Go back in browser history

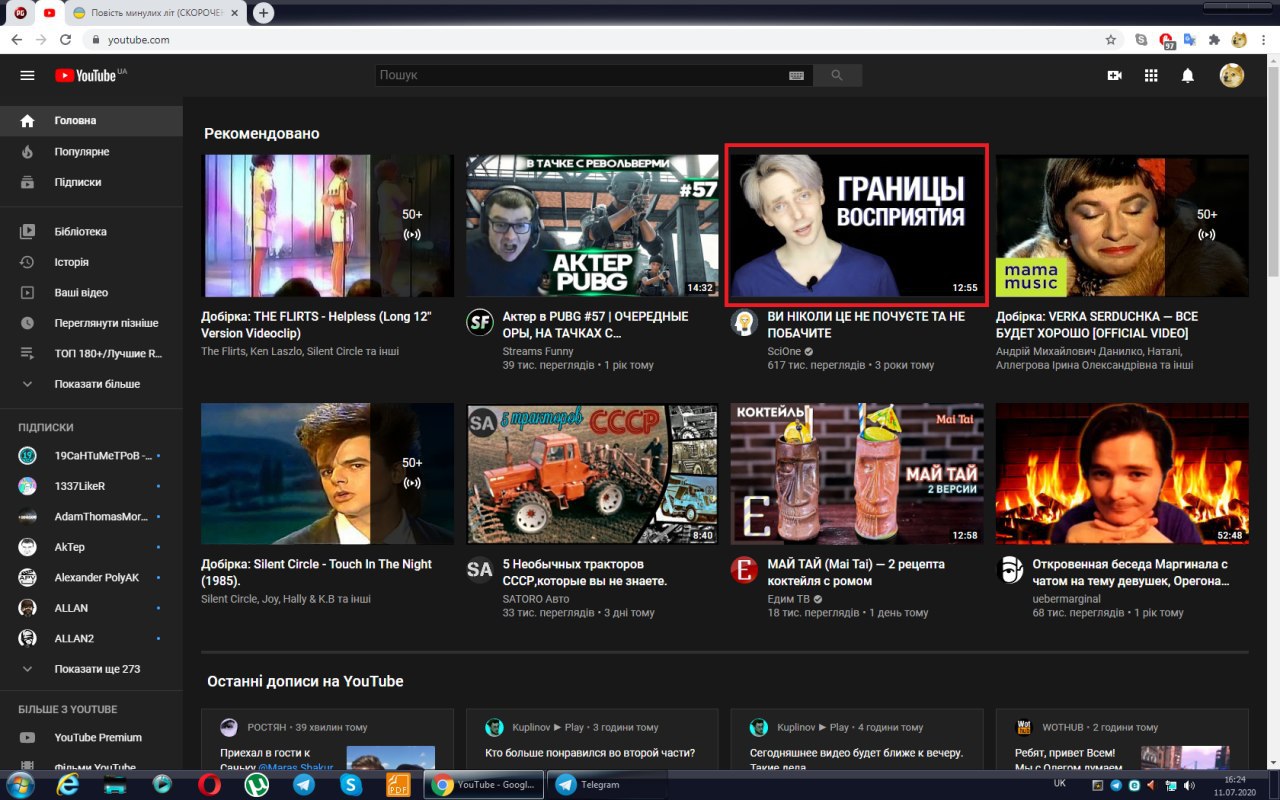[x=17, y=40]
